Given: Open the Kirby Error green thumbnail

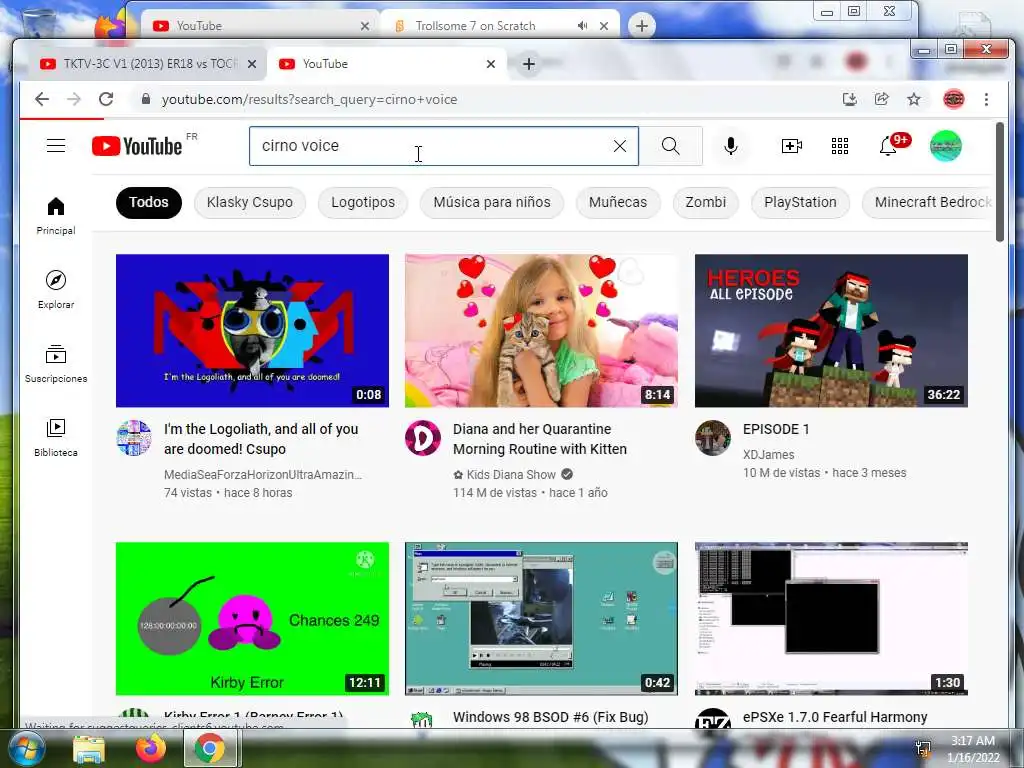Looking at the screenshot, I should pyautogui.click(x=252, y=618).
